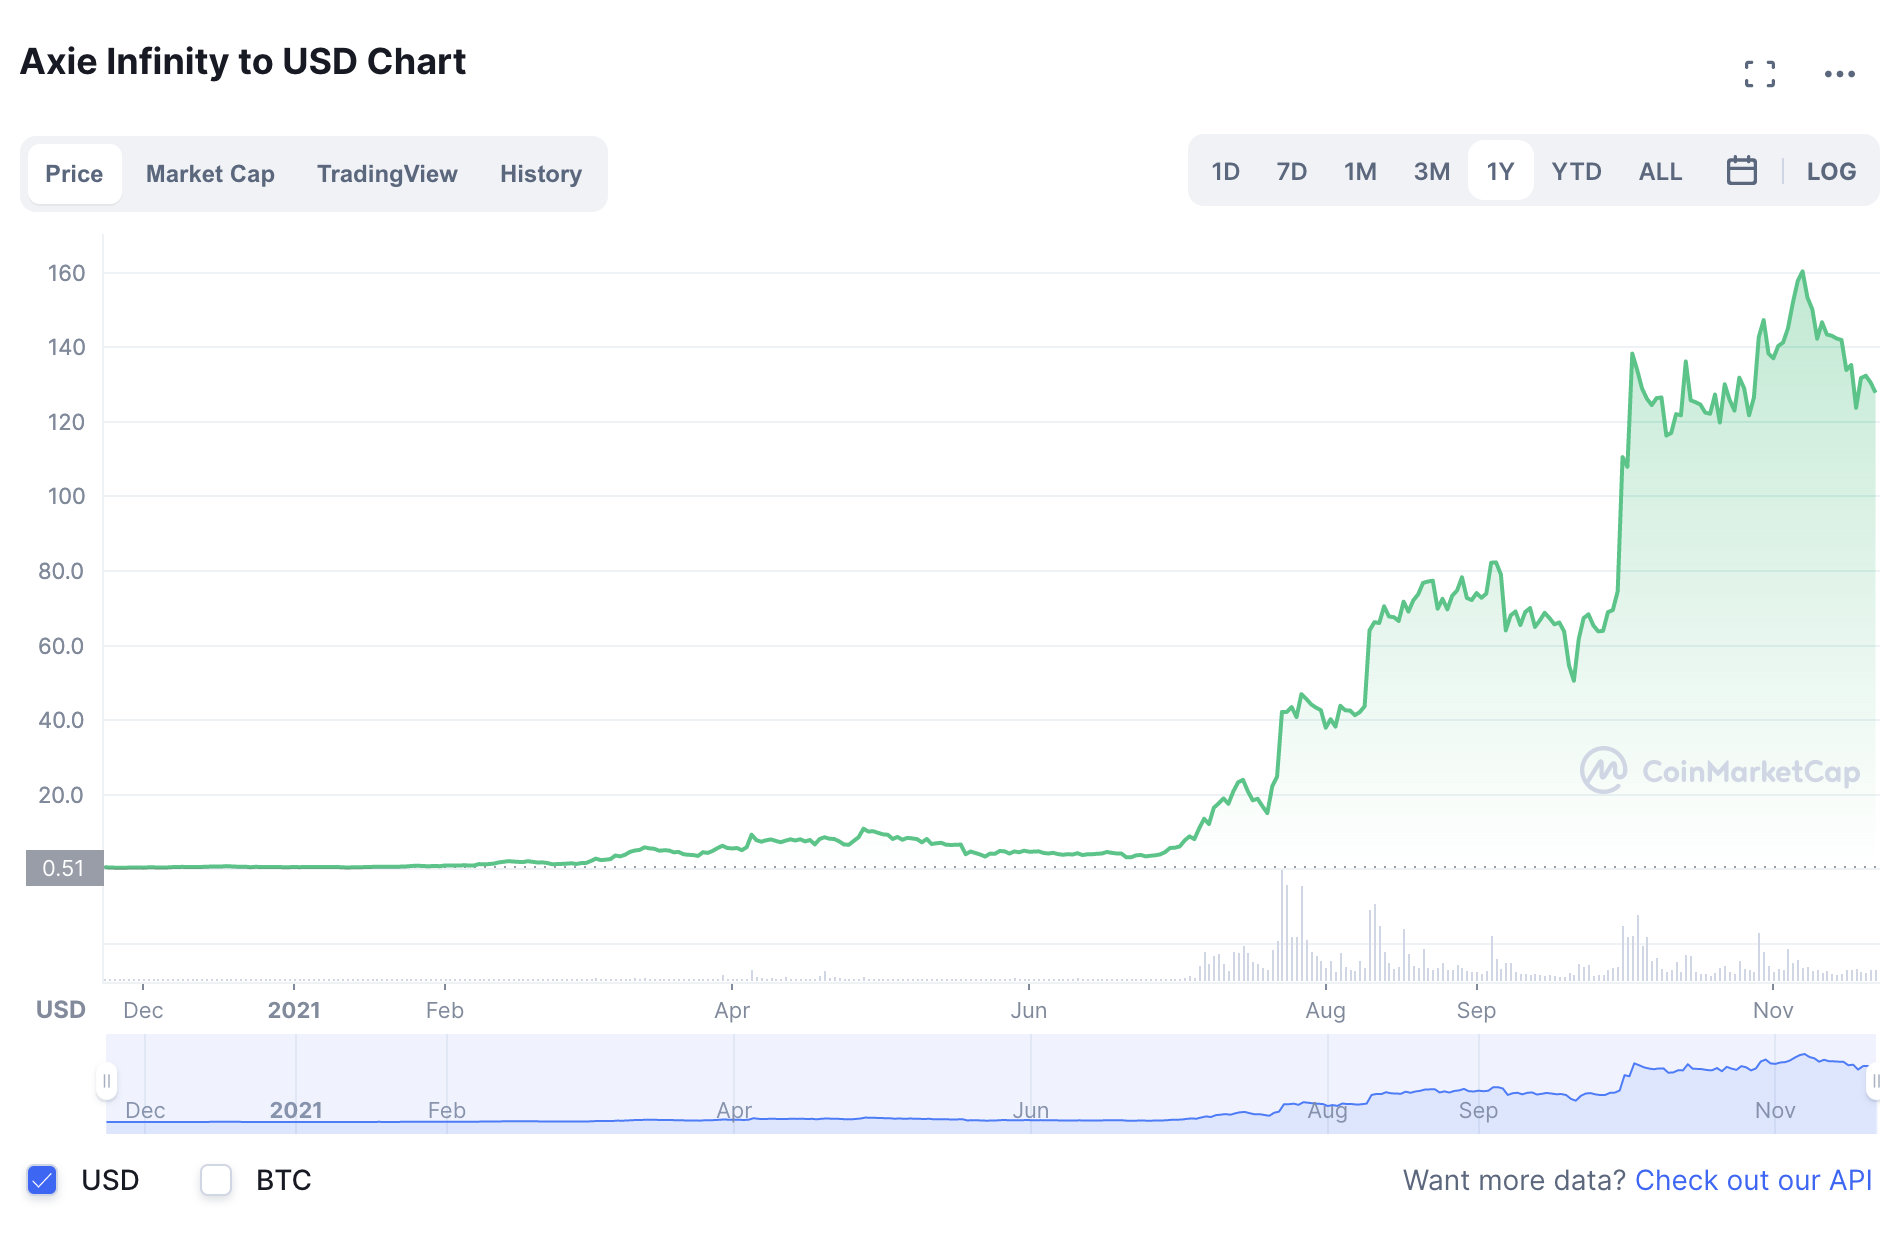
Task: Follow the 'Check out our API' link
Action: [1753, 1180]
